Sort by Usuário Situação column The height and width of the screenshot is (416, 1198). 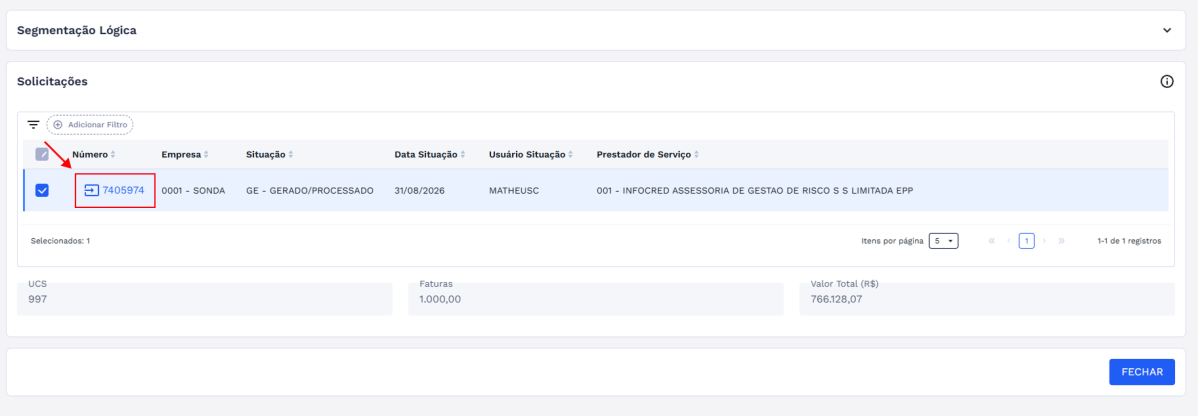point(531,154)
